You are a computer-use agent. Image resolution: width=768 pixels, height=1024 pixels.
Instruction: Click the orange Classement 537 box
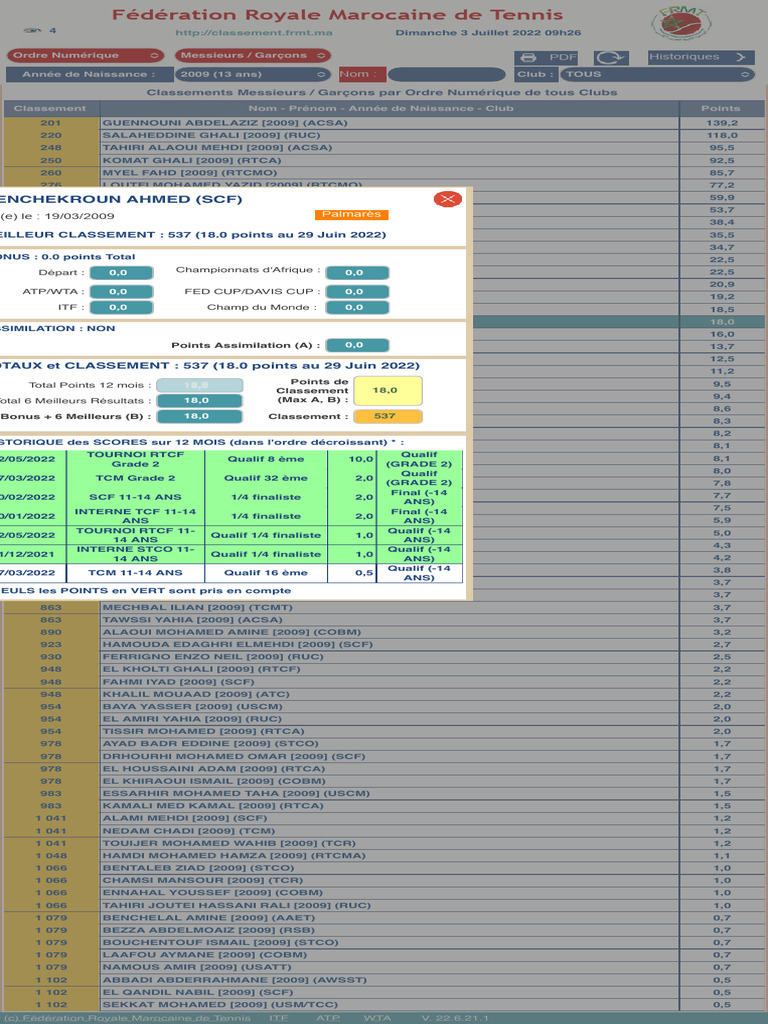[386, 416]
